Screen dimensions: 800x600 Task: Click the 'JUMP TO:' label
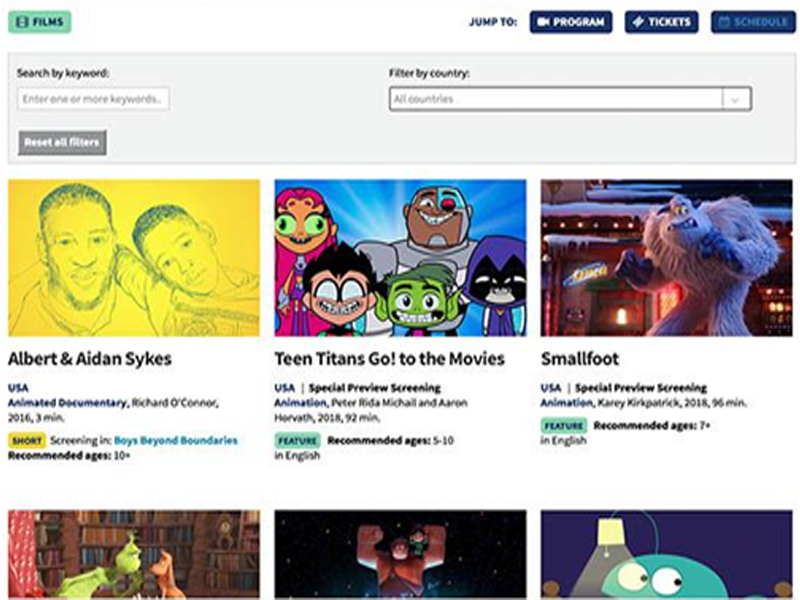[x=493, y=22]
